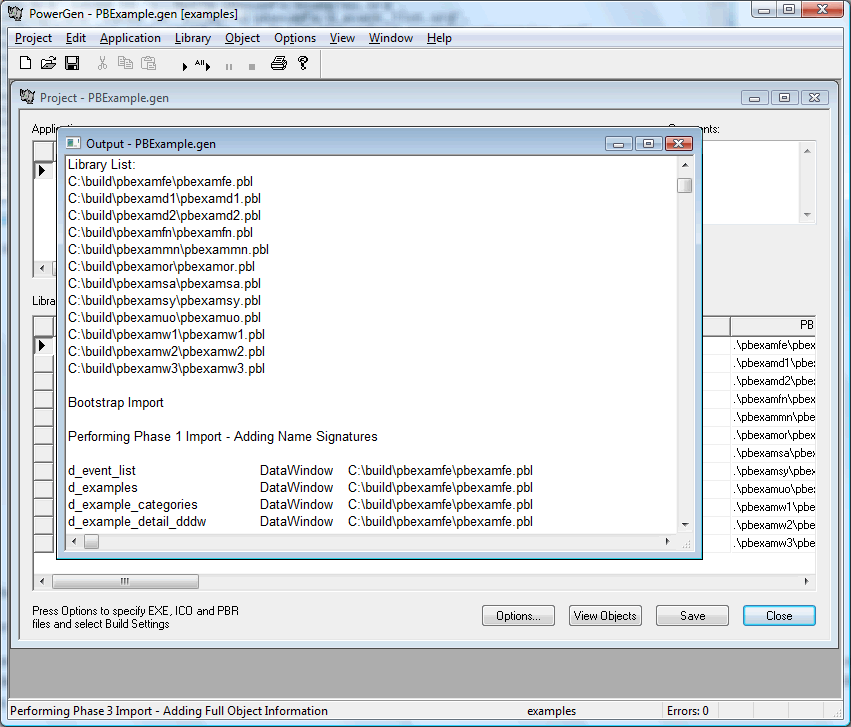
Task: Open the Application menu
Action: 130,38
